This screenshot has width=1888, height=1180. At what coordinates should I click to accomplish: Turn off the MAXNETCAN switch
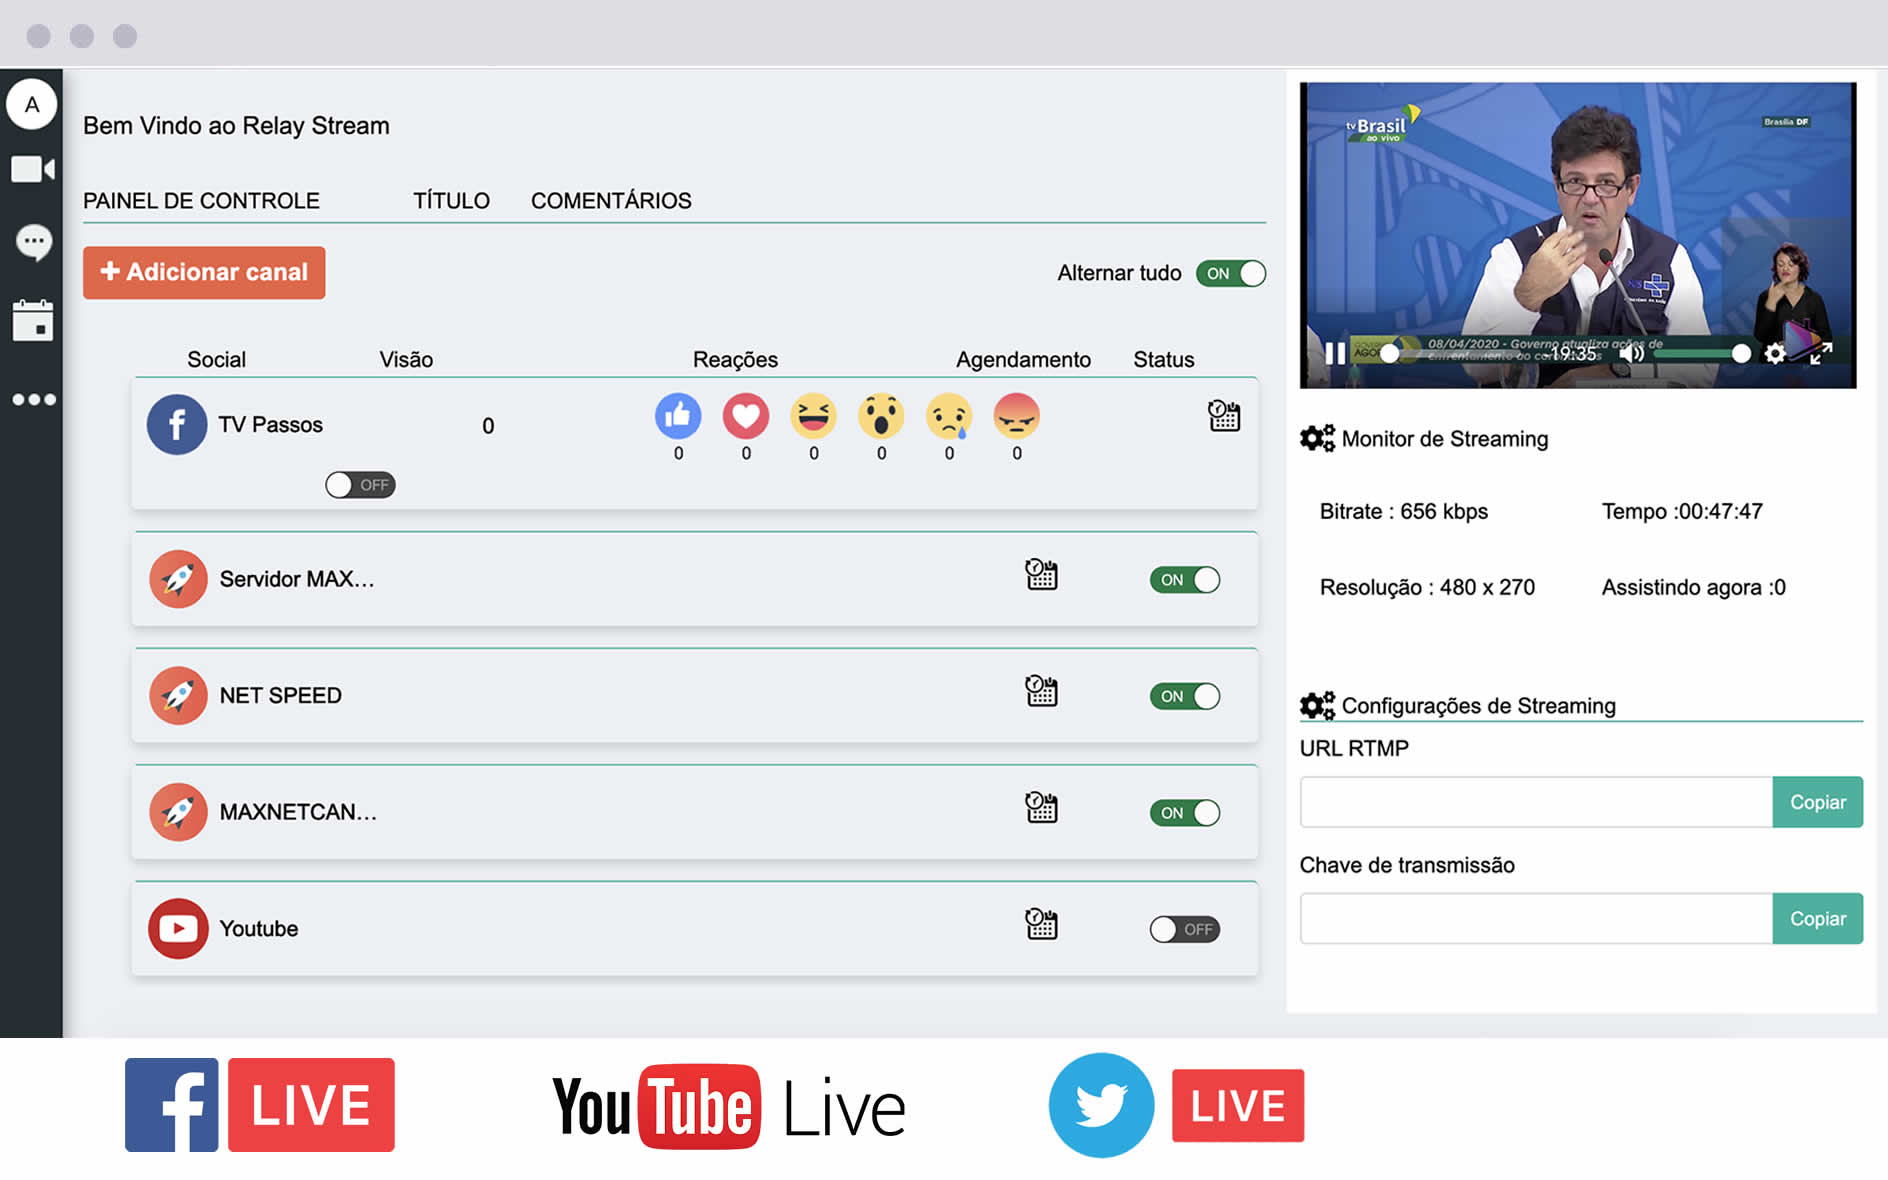pyautogui.click(x=1185, y=813)
